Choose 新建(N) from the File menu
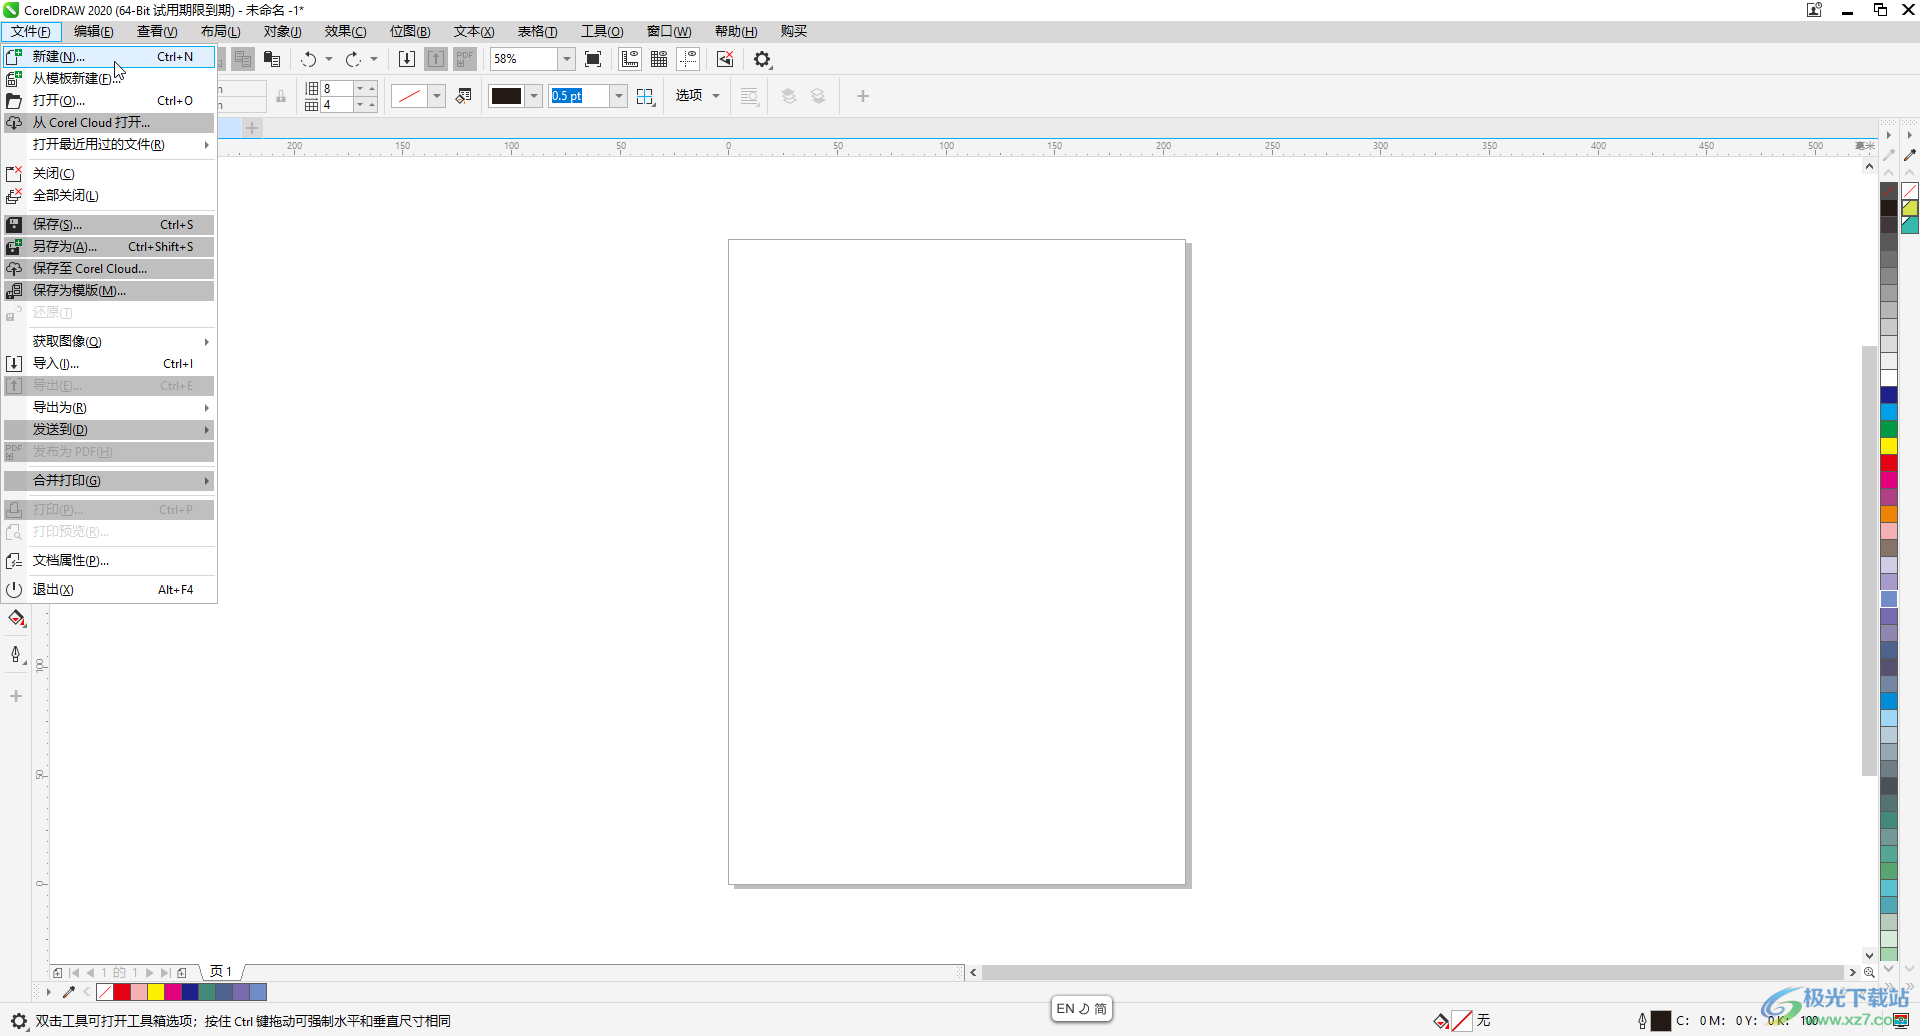Viewport: 1920px width, 1036px height. [x=110, y=57]
